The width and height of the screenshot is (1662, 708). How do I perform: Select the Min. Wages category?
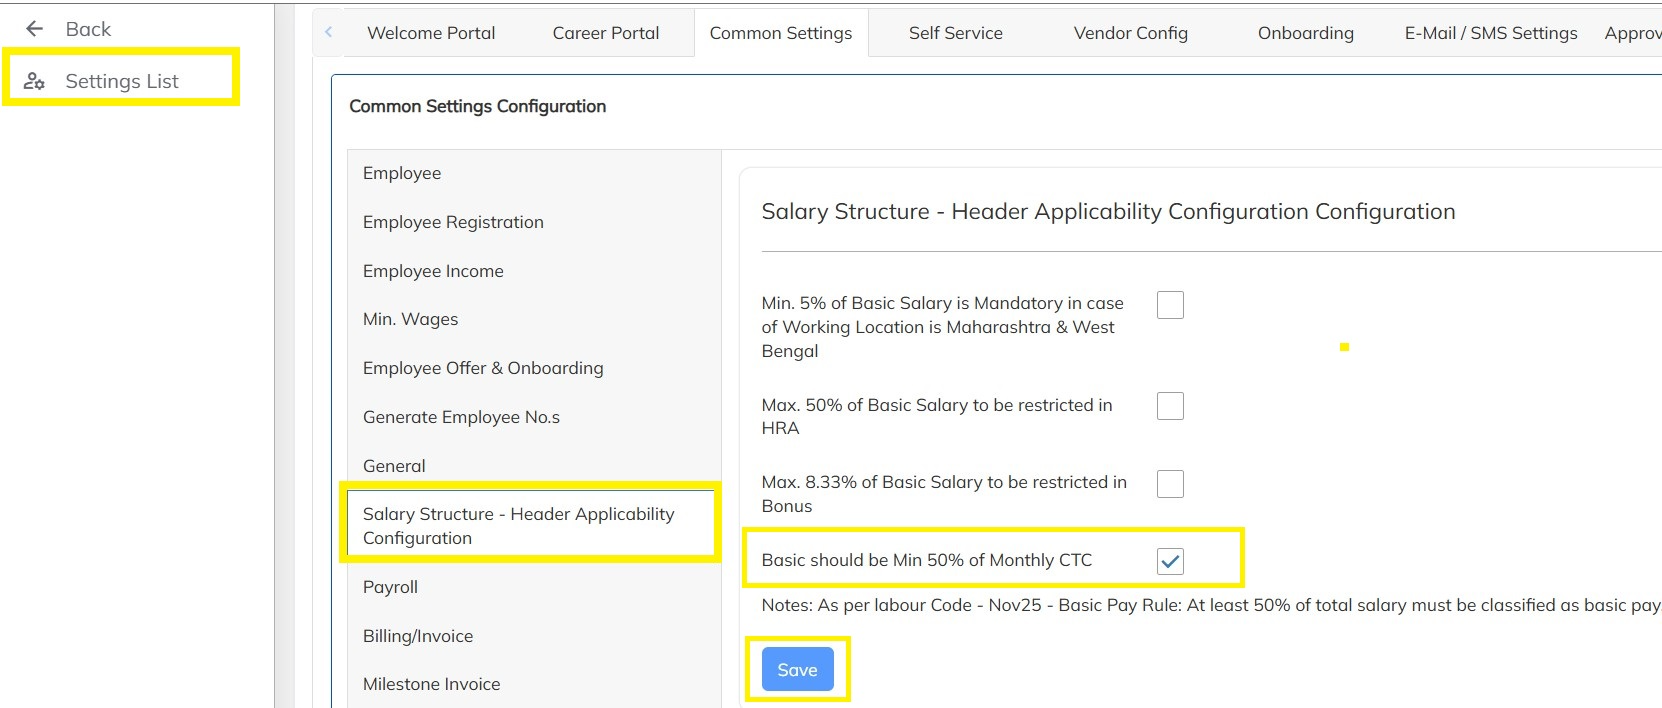point(410,319)
